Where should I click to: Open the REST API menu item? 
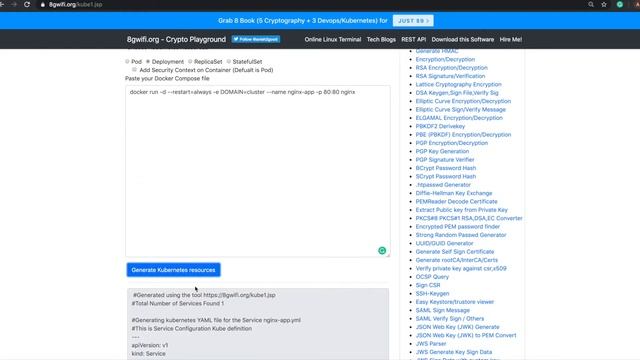coord(413,40)
